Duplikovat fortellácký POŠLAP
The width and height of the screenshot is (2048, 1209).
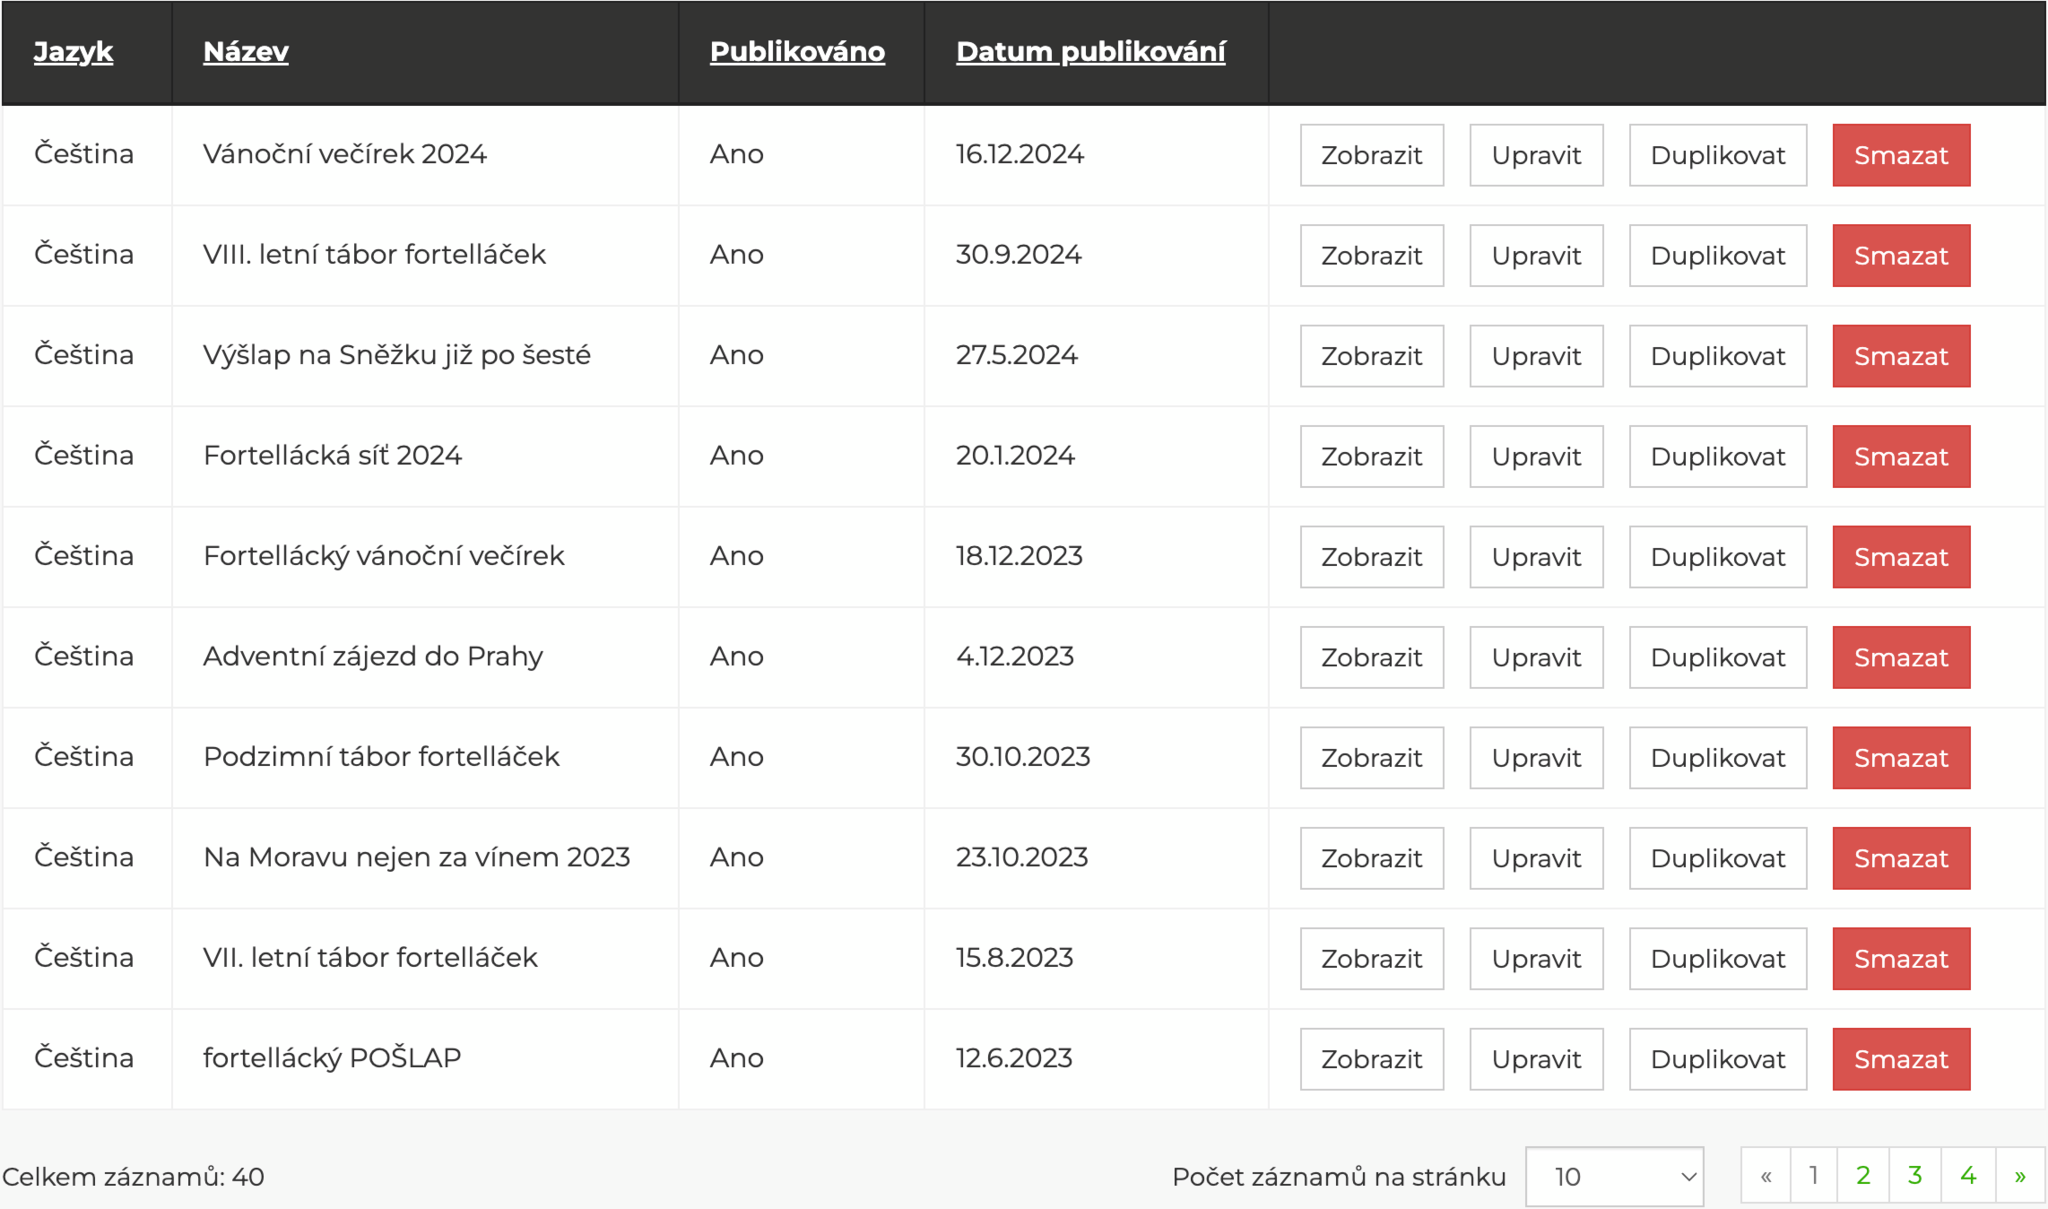coord(1718,1059)
